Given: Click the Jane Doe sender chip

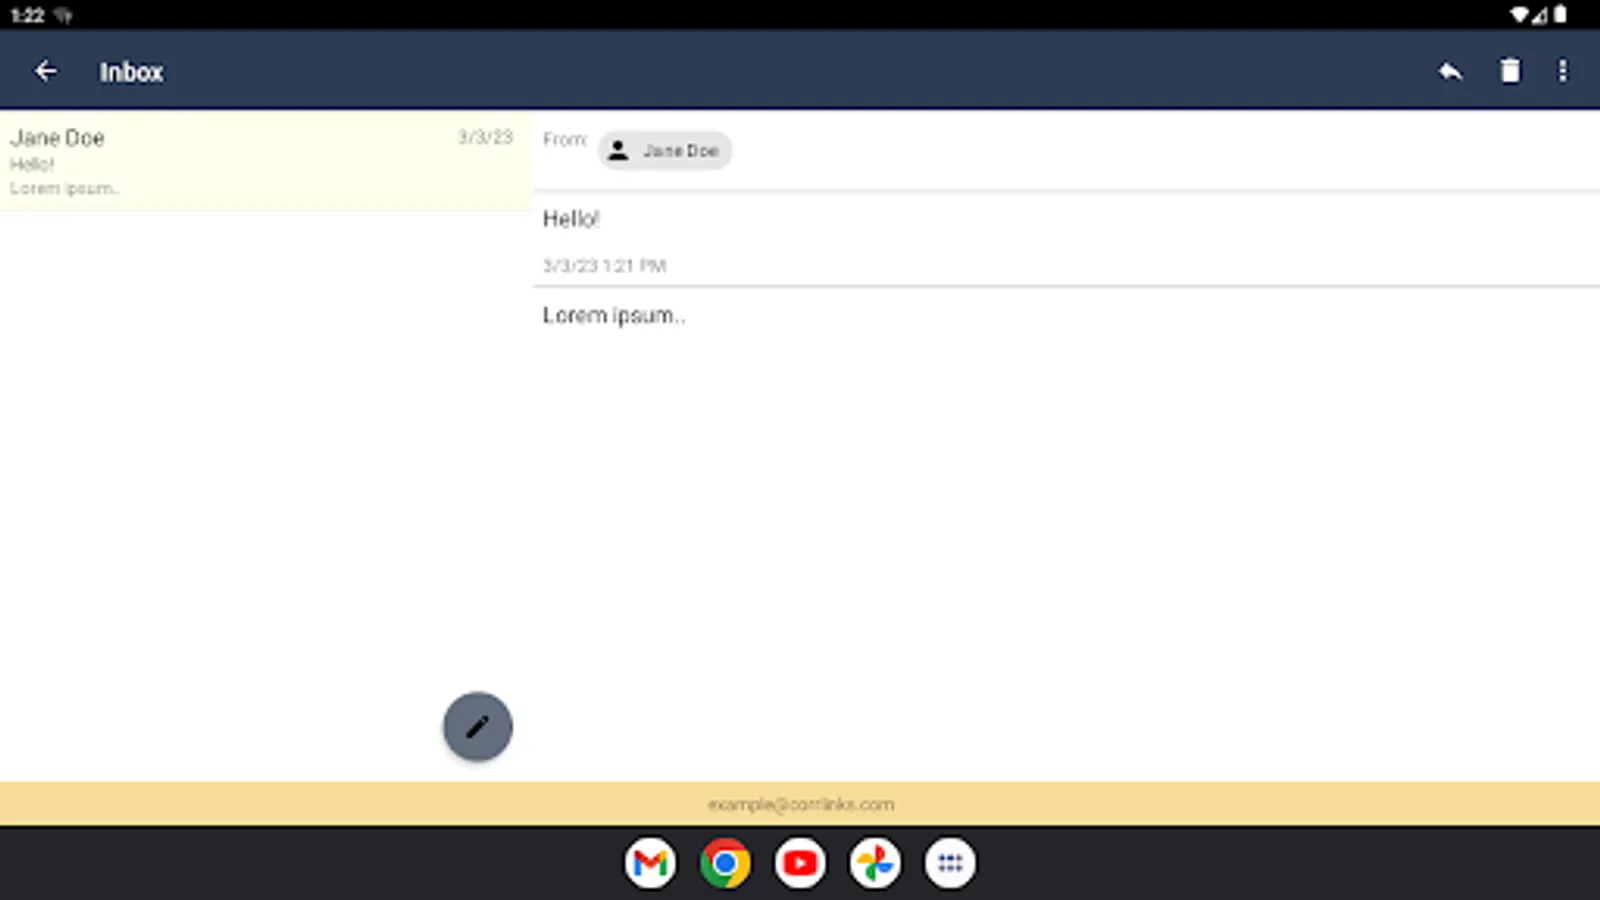Looking at the screenshot, I should click(x=665, y=151).
